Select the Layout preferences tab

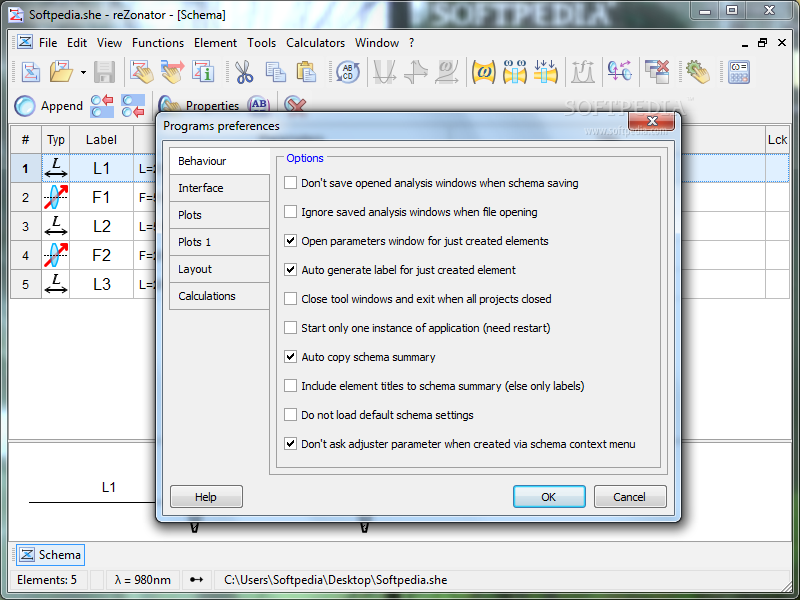219,269
